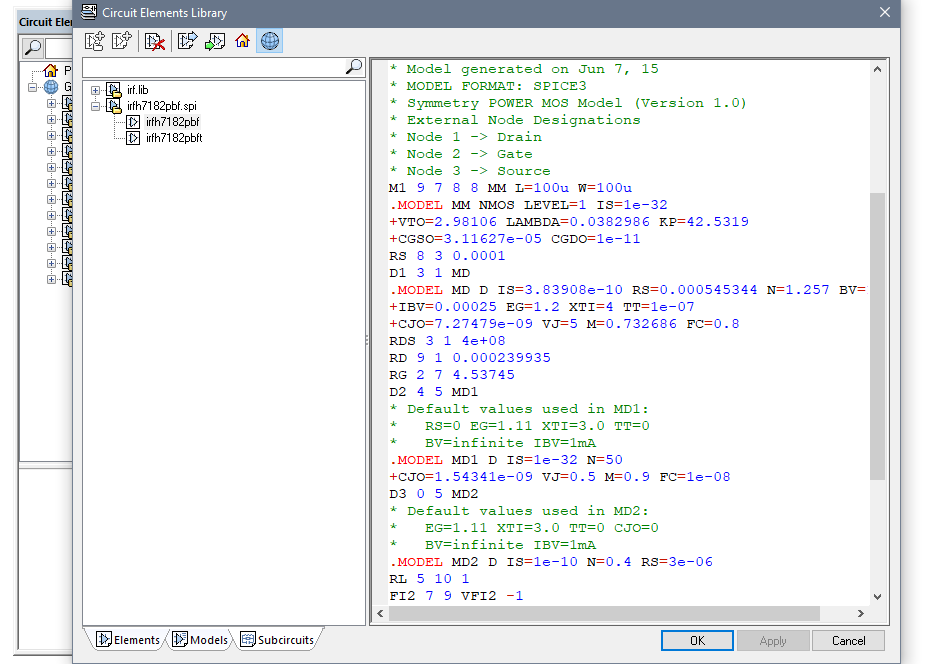Click the magnifier icon in dialog search box
Viewport: 936px width, 664px height.
coord(354,67)
